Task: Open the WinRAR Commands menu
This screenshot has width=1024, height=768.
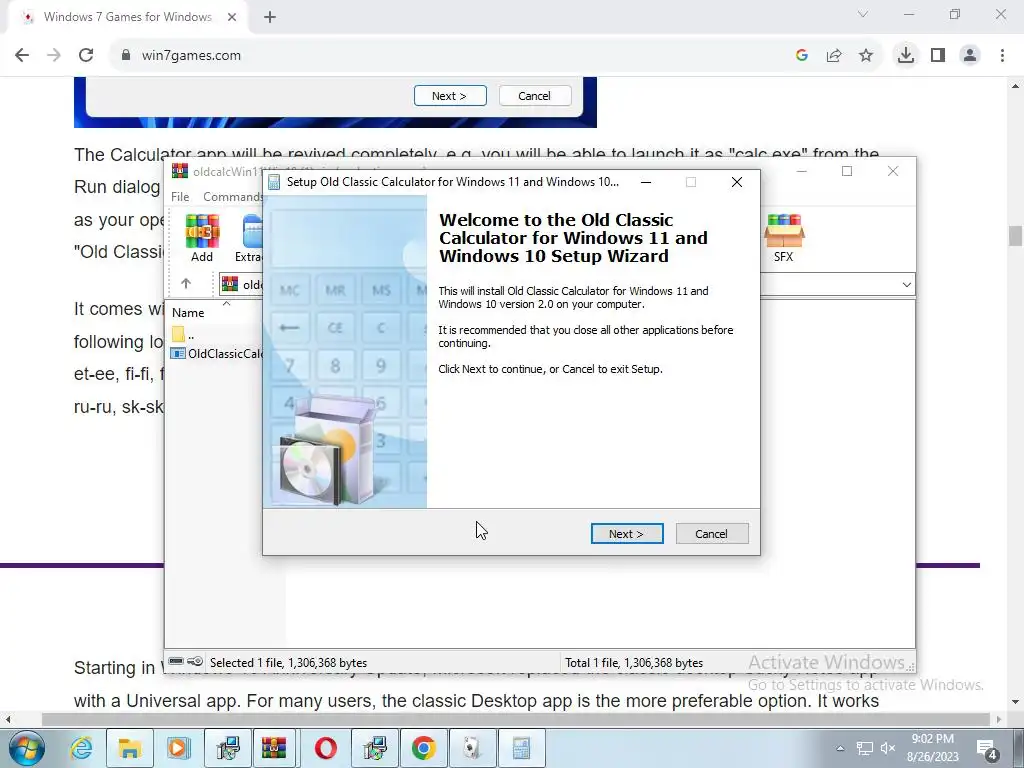Action: click(x=232, y=197)
